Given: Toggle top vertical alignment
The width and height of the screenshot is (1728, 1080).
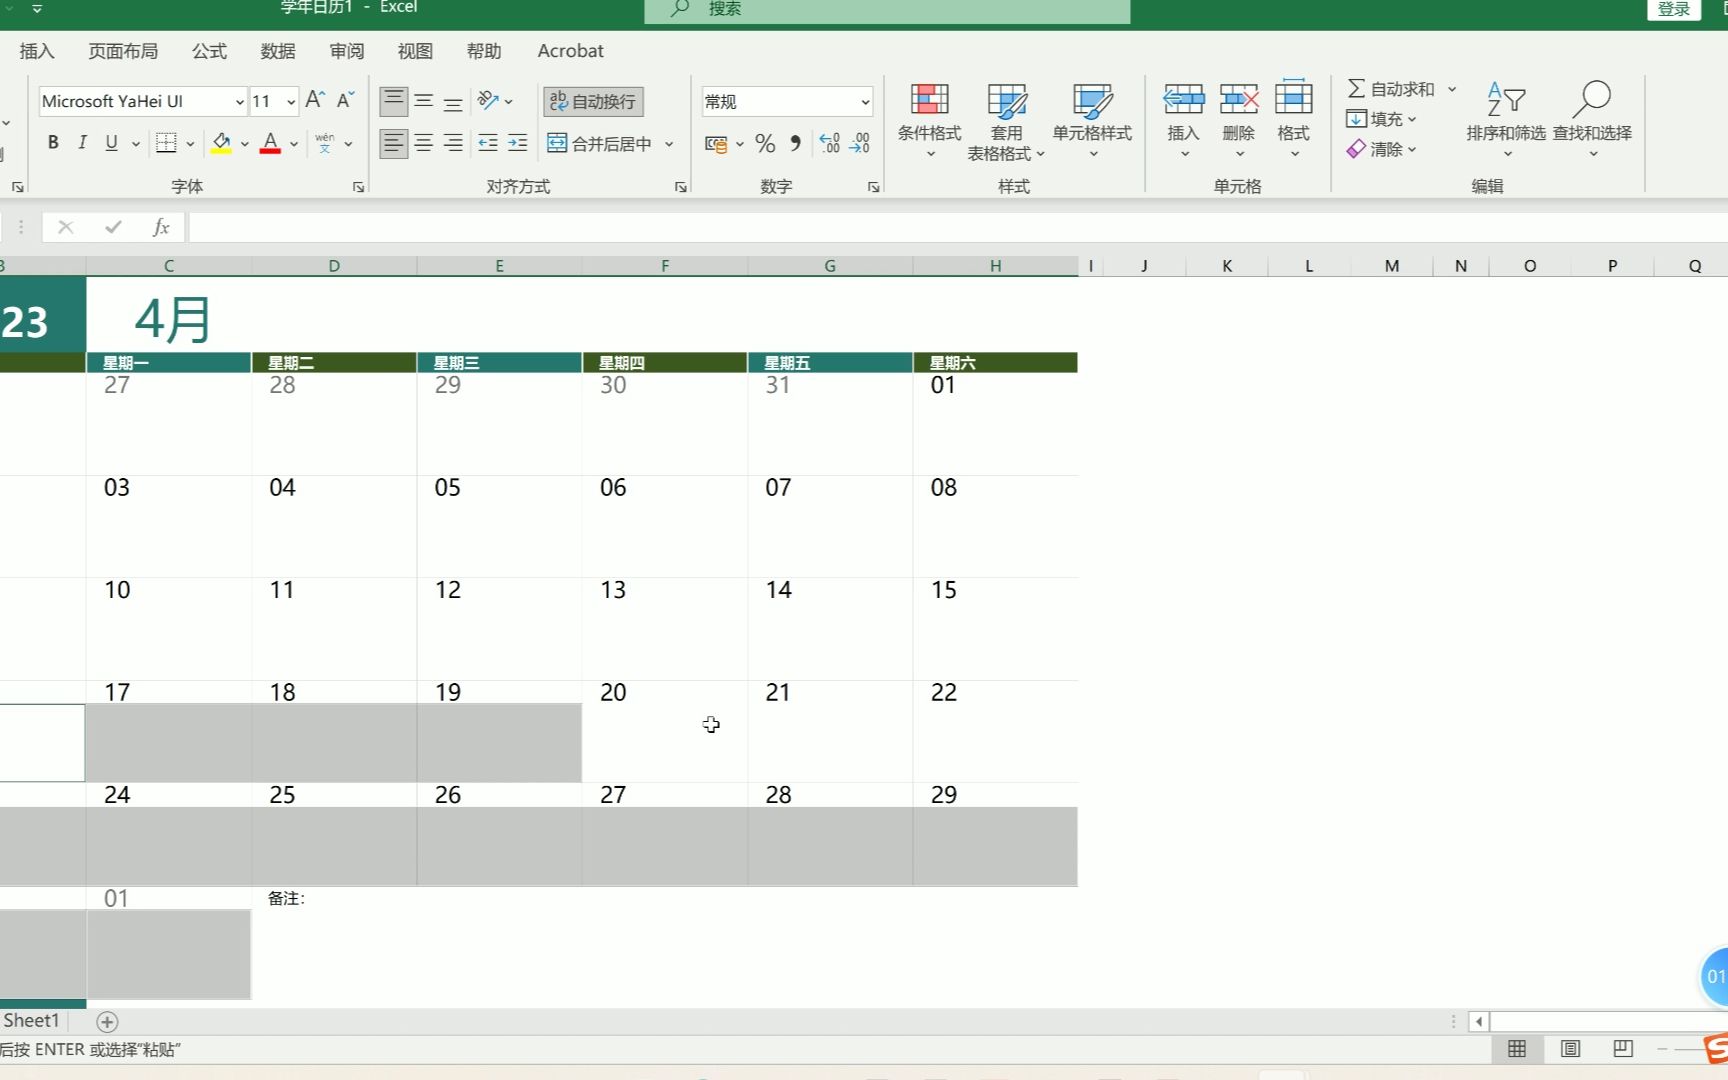Looking at the screenshot, I should 394,101.
